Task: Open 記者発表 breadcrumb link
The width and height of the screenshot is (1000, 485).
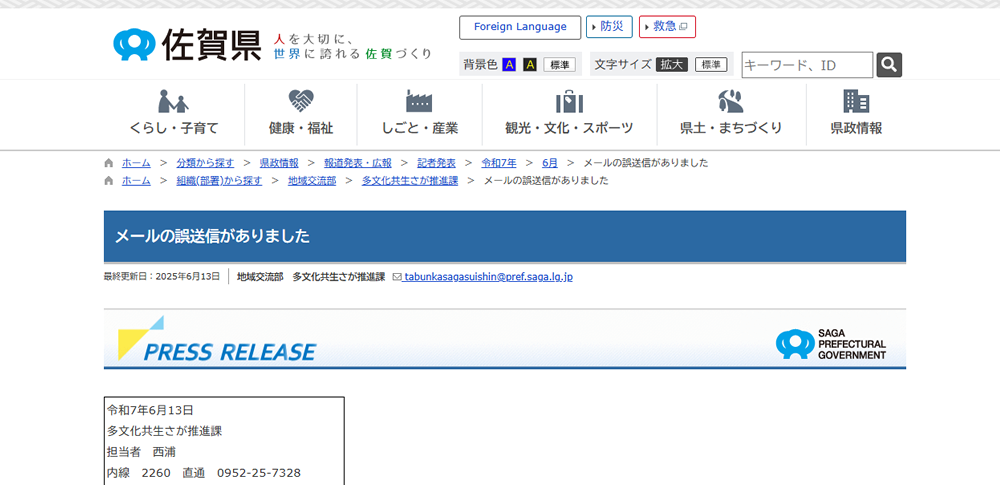Action: coord(436,163)
